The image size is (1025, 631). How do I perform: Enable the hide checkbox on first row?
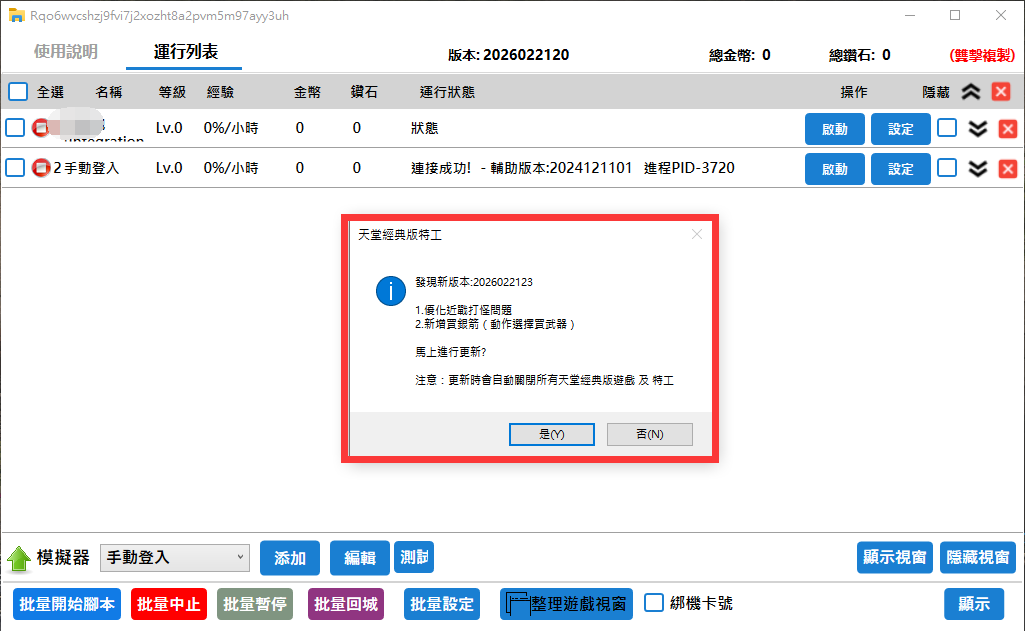pyautogui.click(x=947, y=128)
